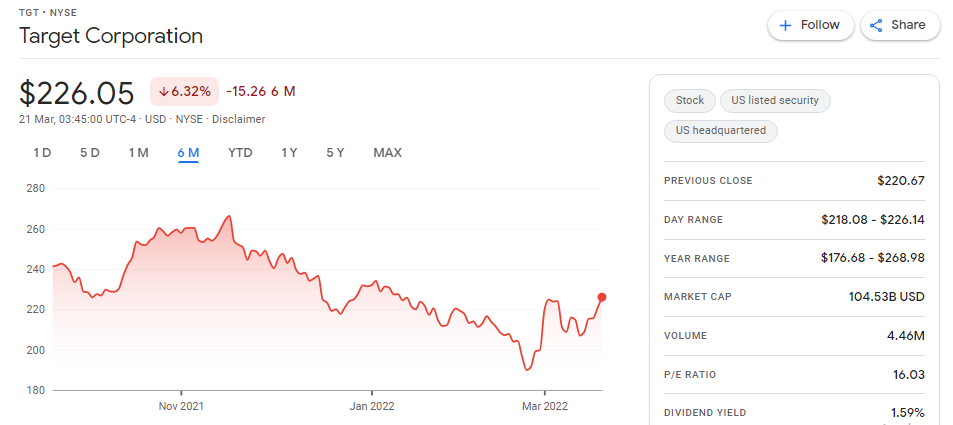This screenshot has width=953, height=425.
Task: Click the 21 Mar timestamp line
Action: tap(142, 119)
